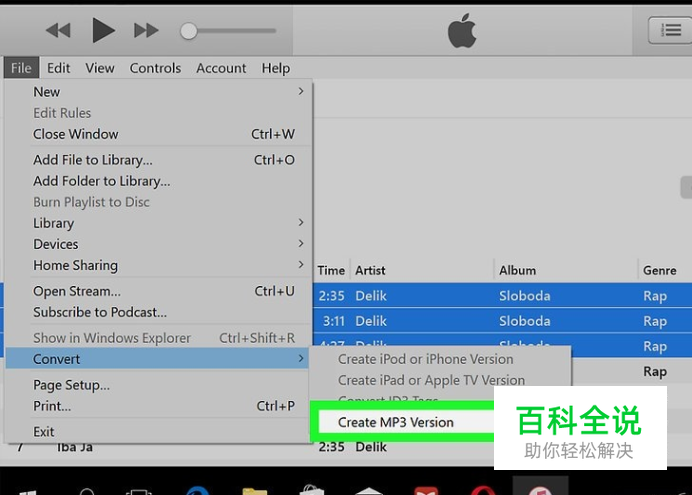Expand the Library submenu

158,223
